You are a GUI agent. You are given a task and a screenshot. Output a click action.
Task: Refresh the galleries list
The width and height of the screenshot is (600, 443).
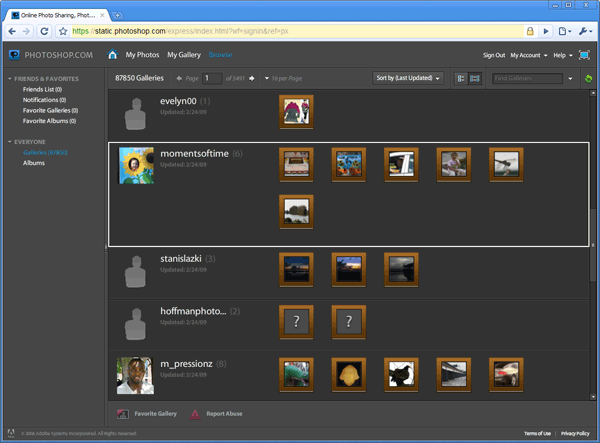point(589,79)
